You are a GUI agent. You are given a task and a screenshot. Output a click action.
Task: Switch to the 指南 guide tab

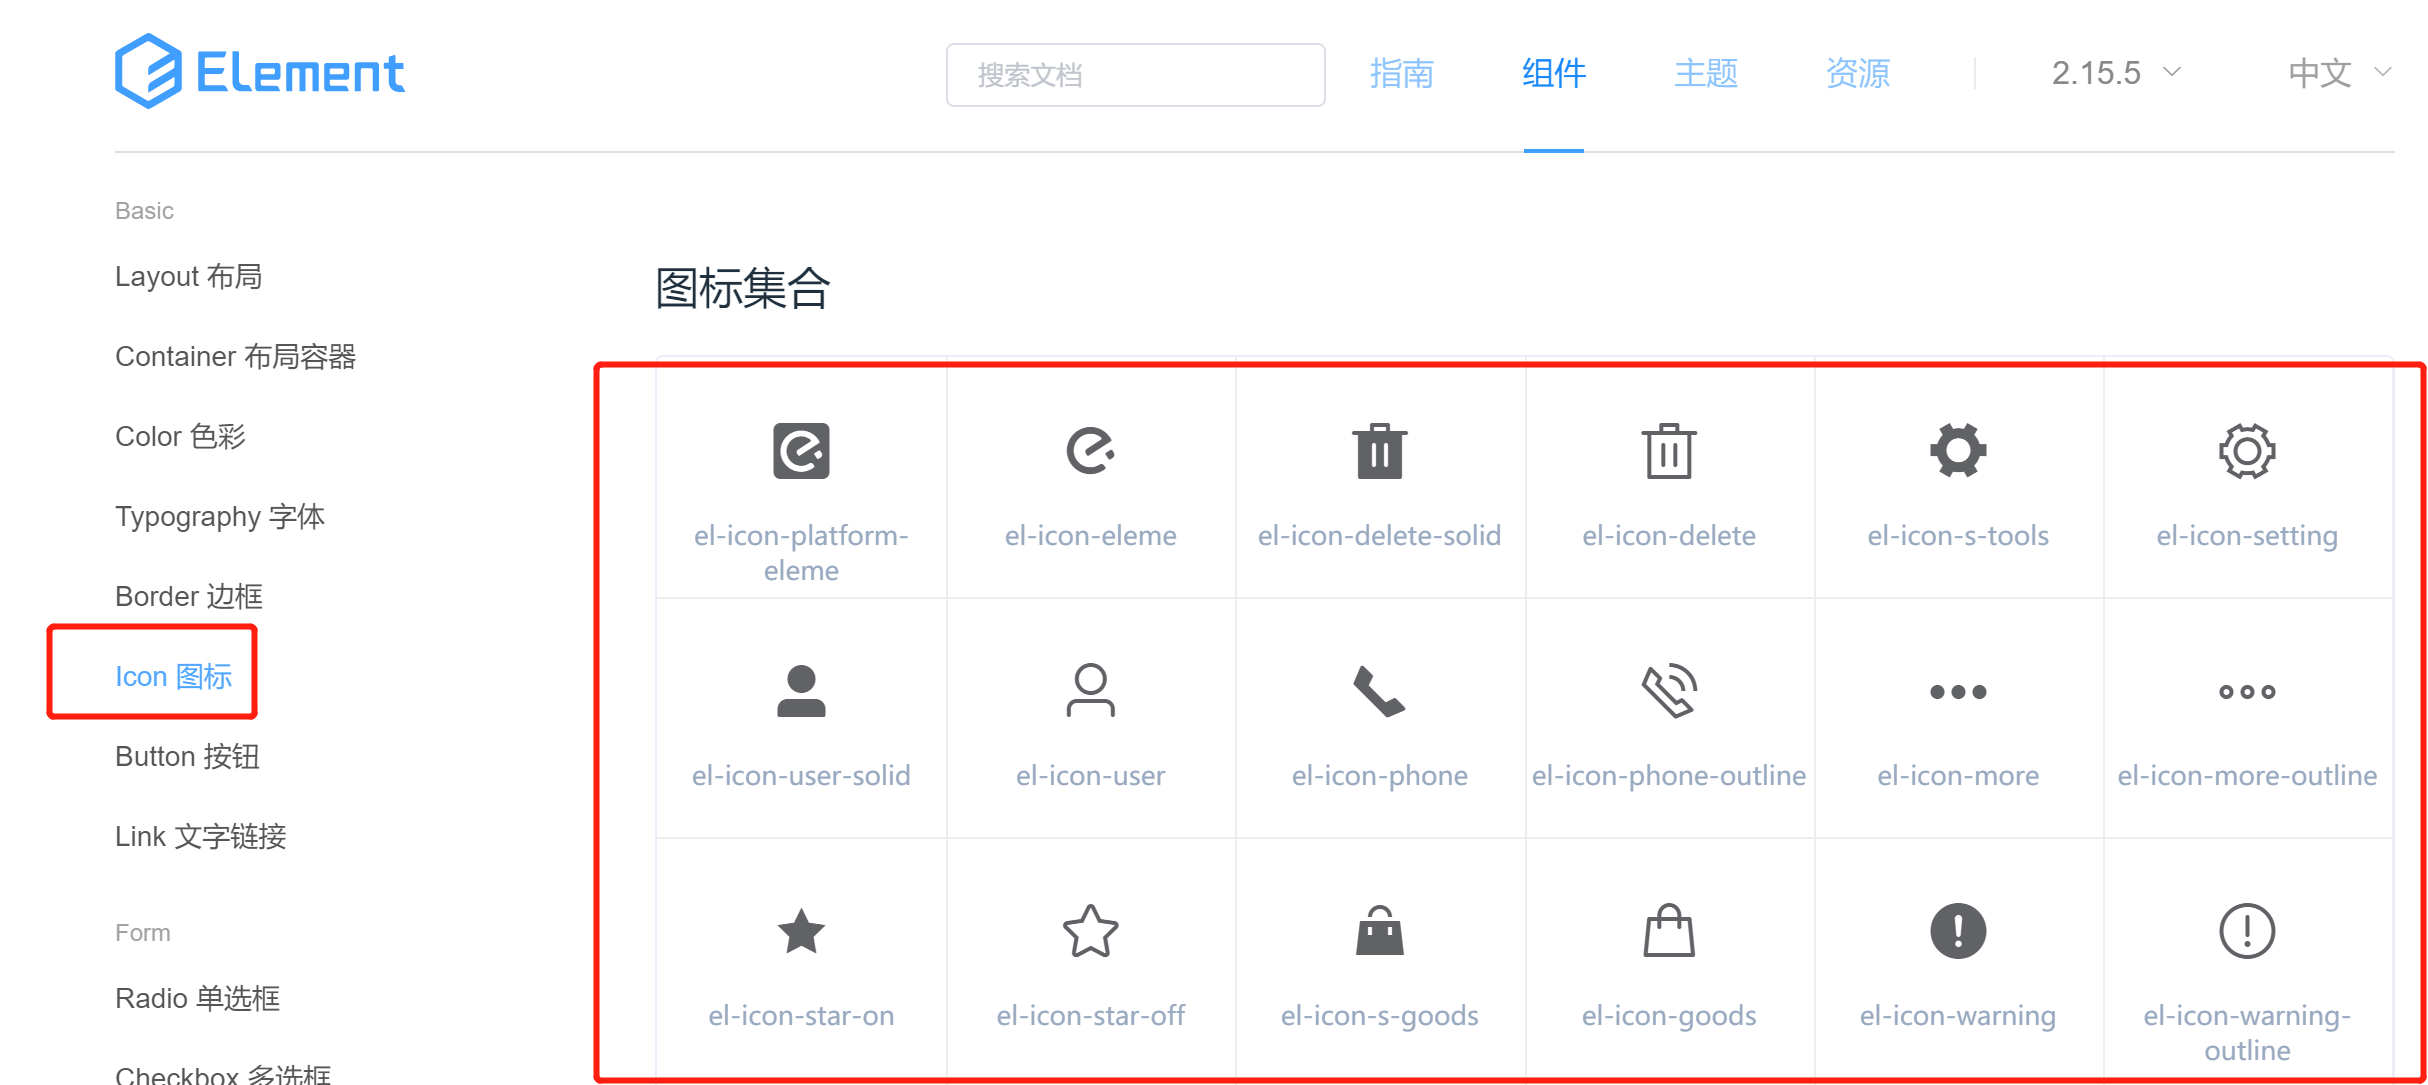(1401, 73)
